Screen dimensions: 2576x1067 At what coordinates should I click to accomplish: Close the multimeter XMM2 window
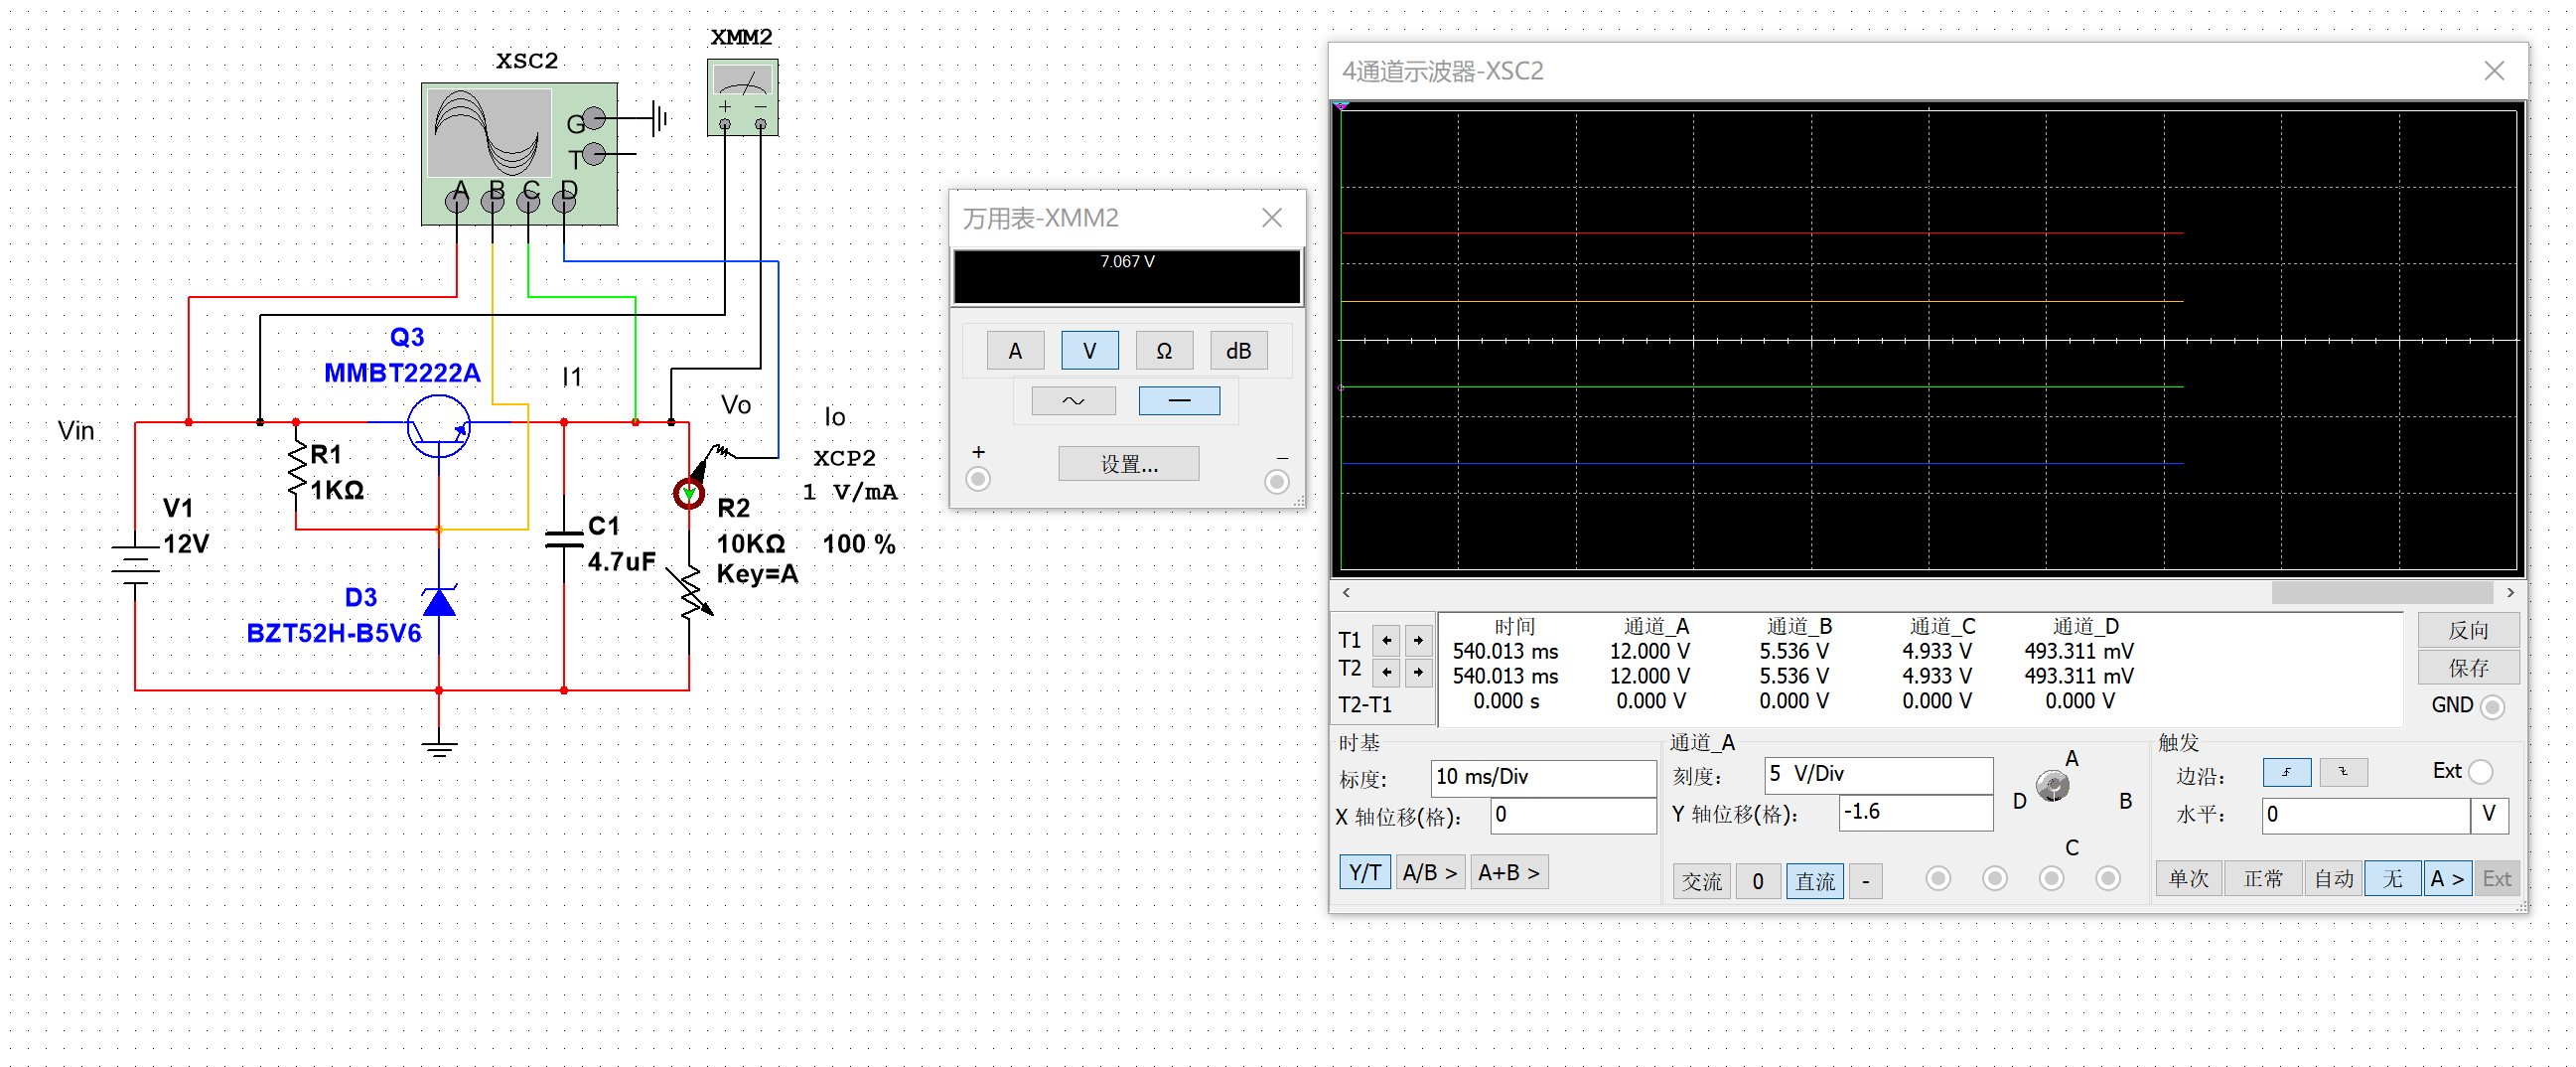click(x=1272, y=218)
